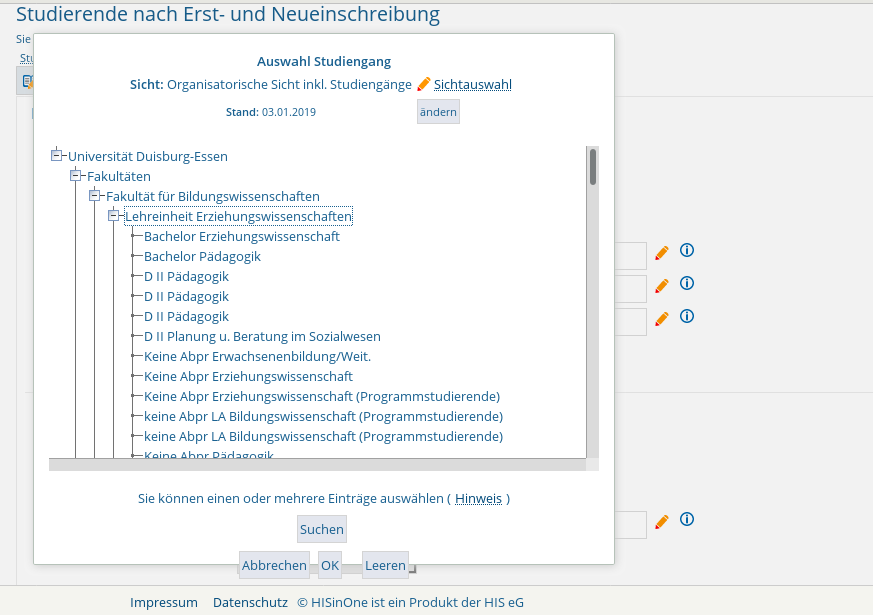Select D II Planung u. Beratung im Sozialwesen
Screen dimensions: 873x615
[262, 337]
